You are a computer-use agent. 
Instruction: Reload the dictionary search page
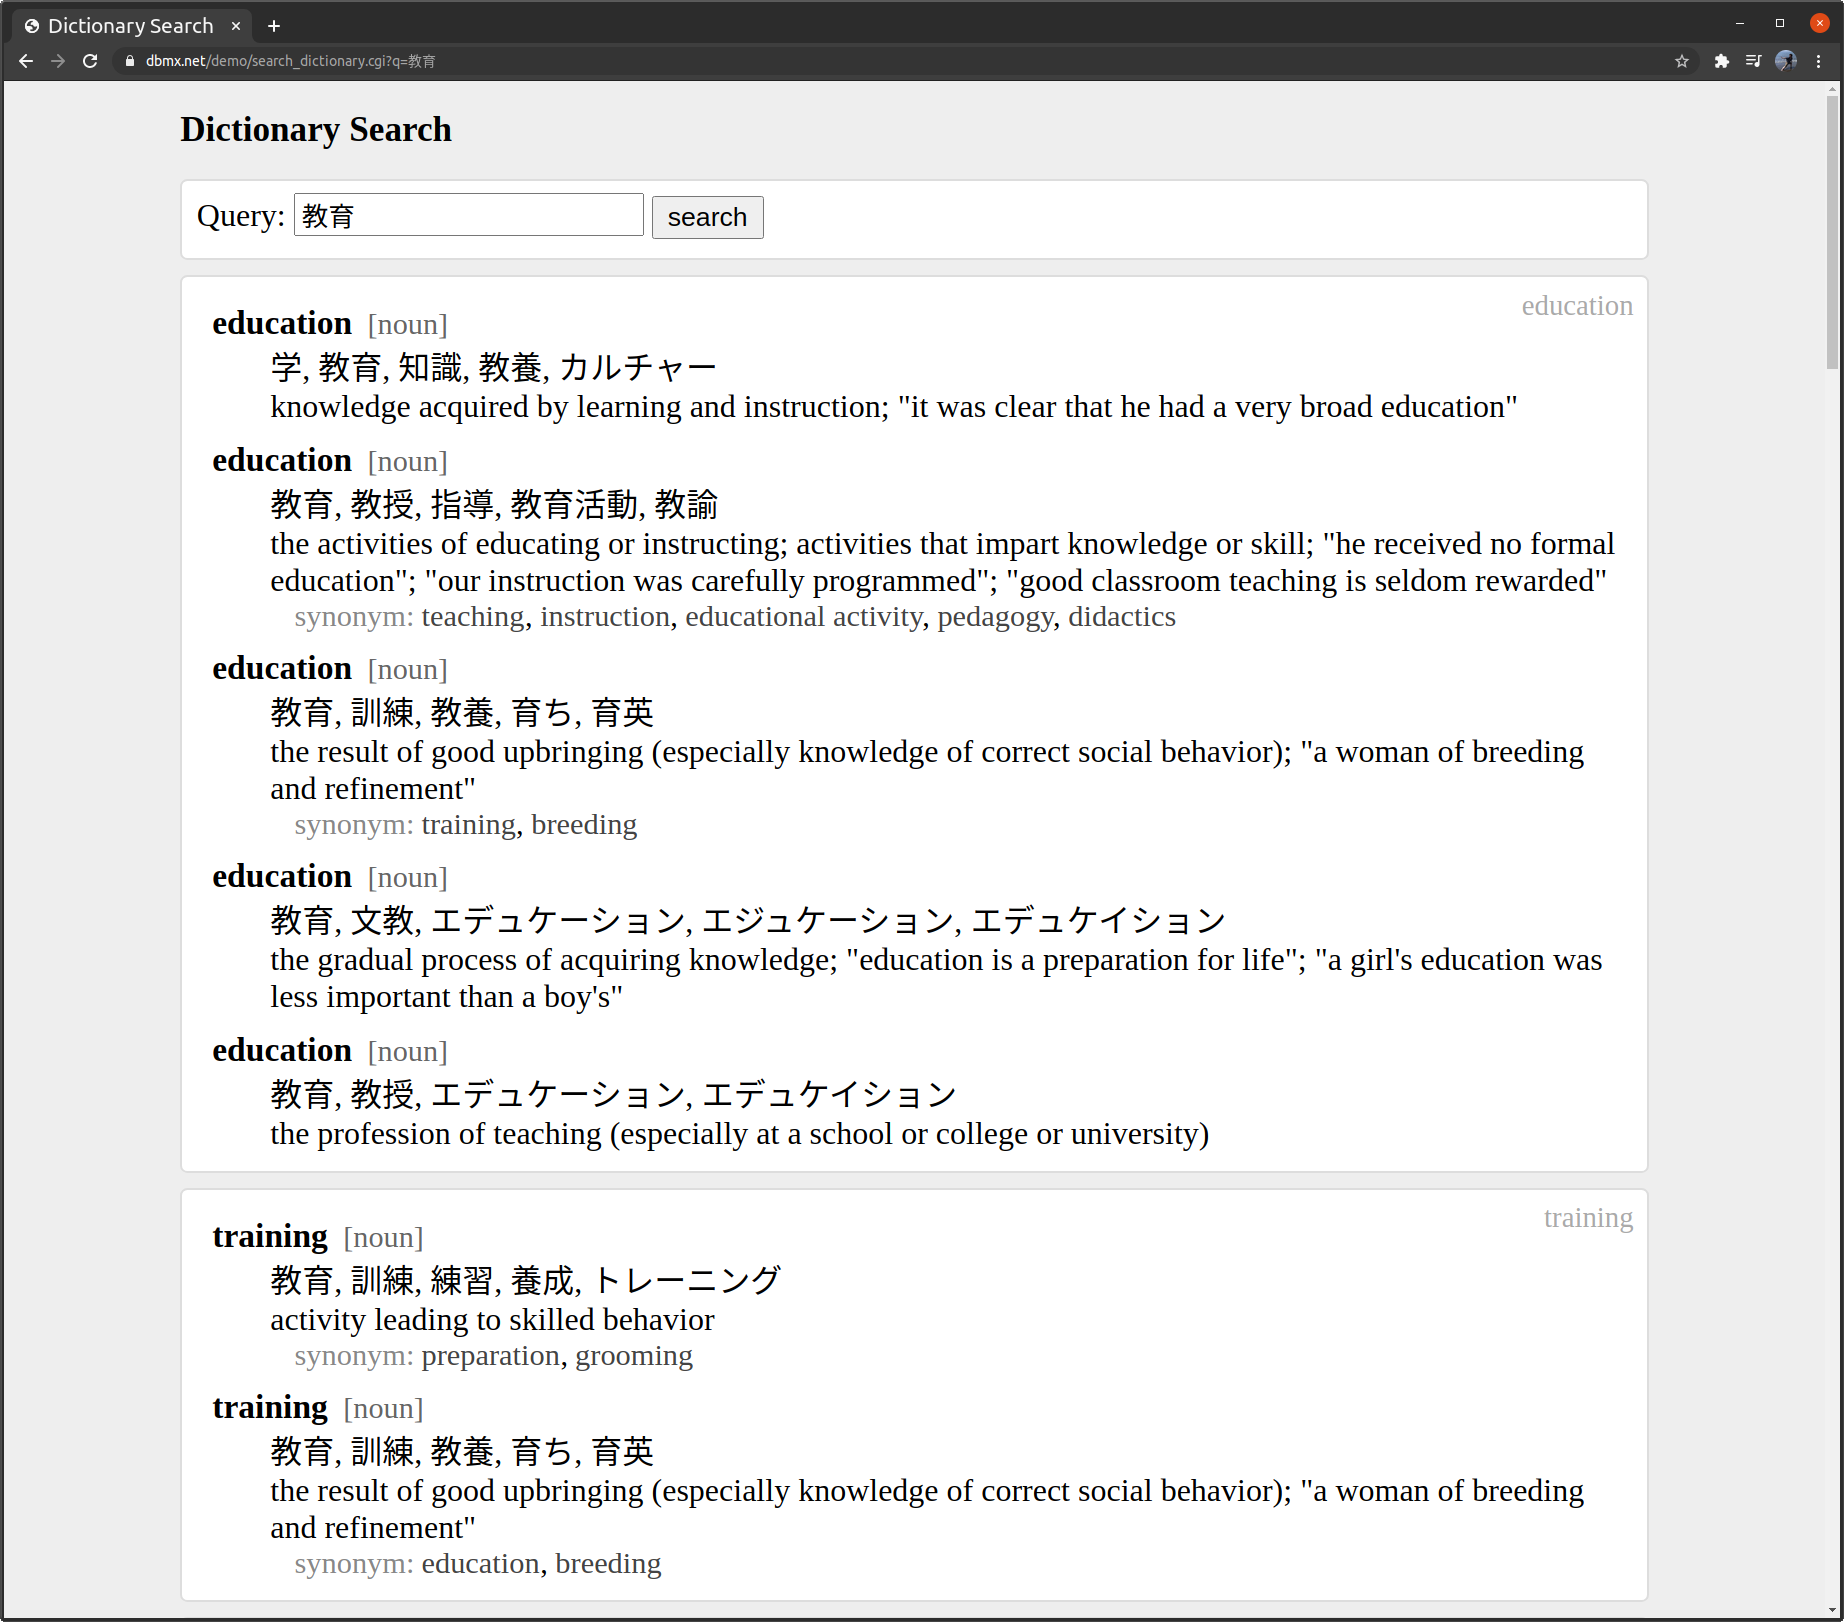click(90, 61)
